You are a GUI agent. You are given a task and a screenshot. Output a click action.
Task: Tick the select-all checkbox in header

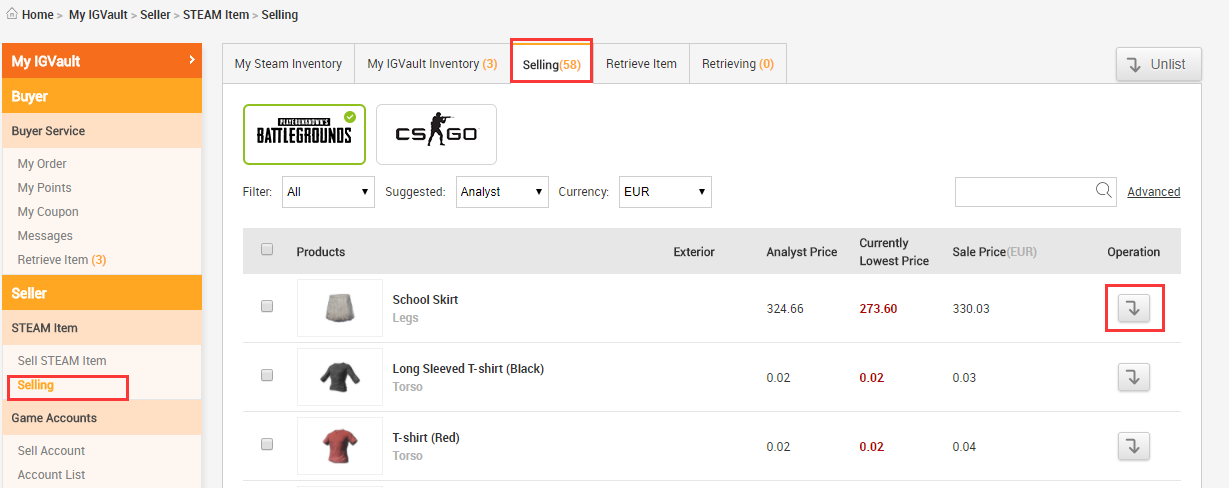pos(267,250)
